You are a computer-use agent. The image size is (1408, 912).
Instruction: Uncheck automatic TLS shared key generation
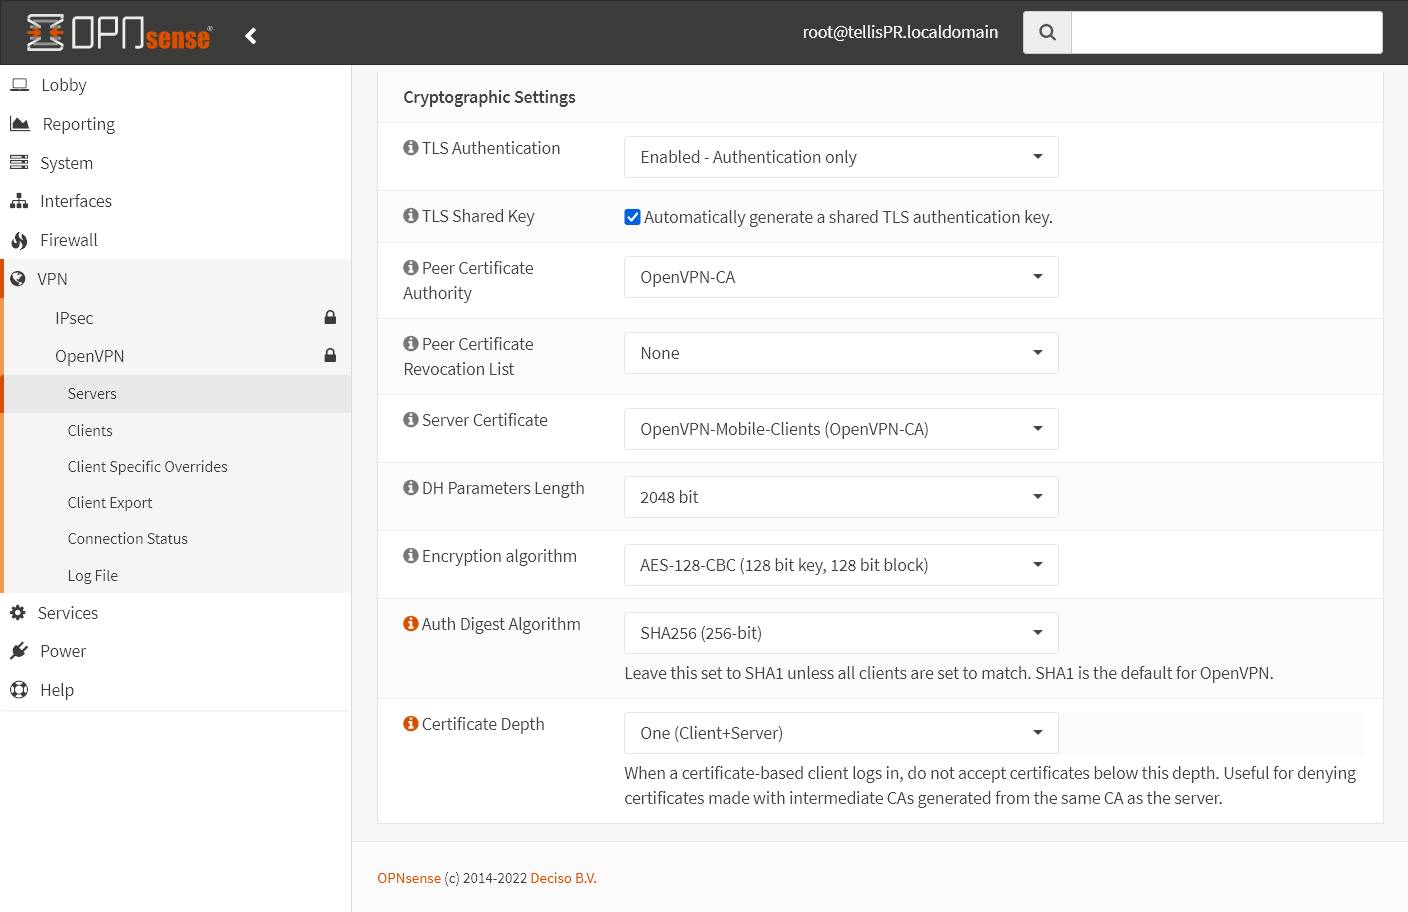[x=632, y=216]
